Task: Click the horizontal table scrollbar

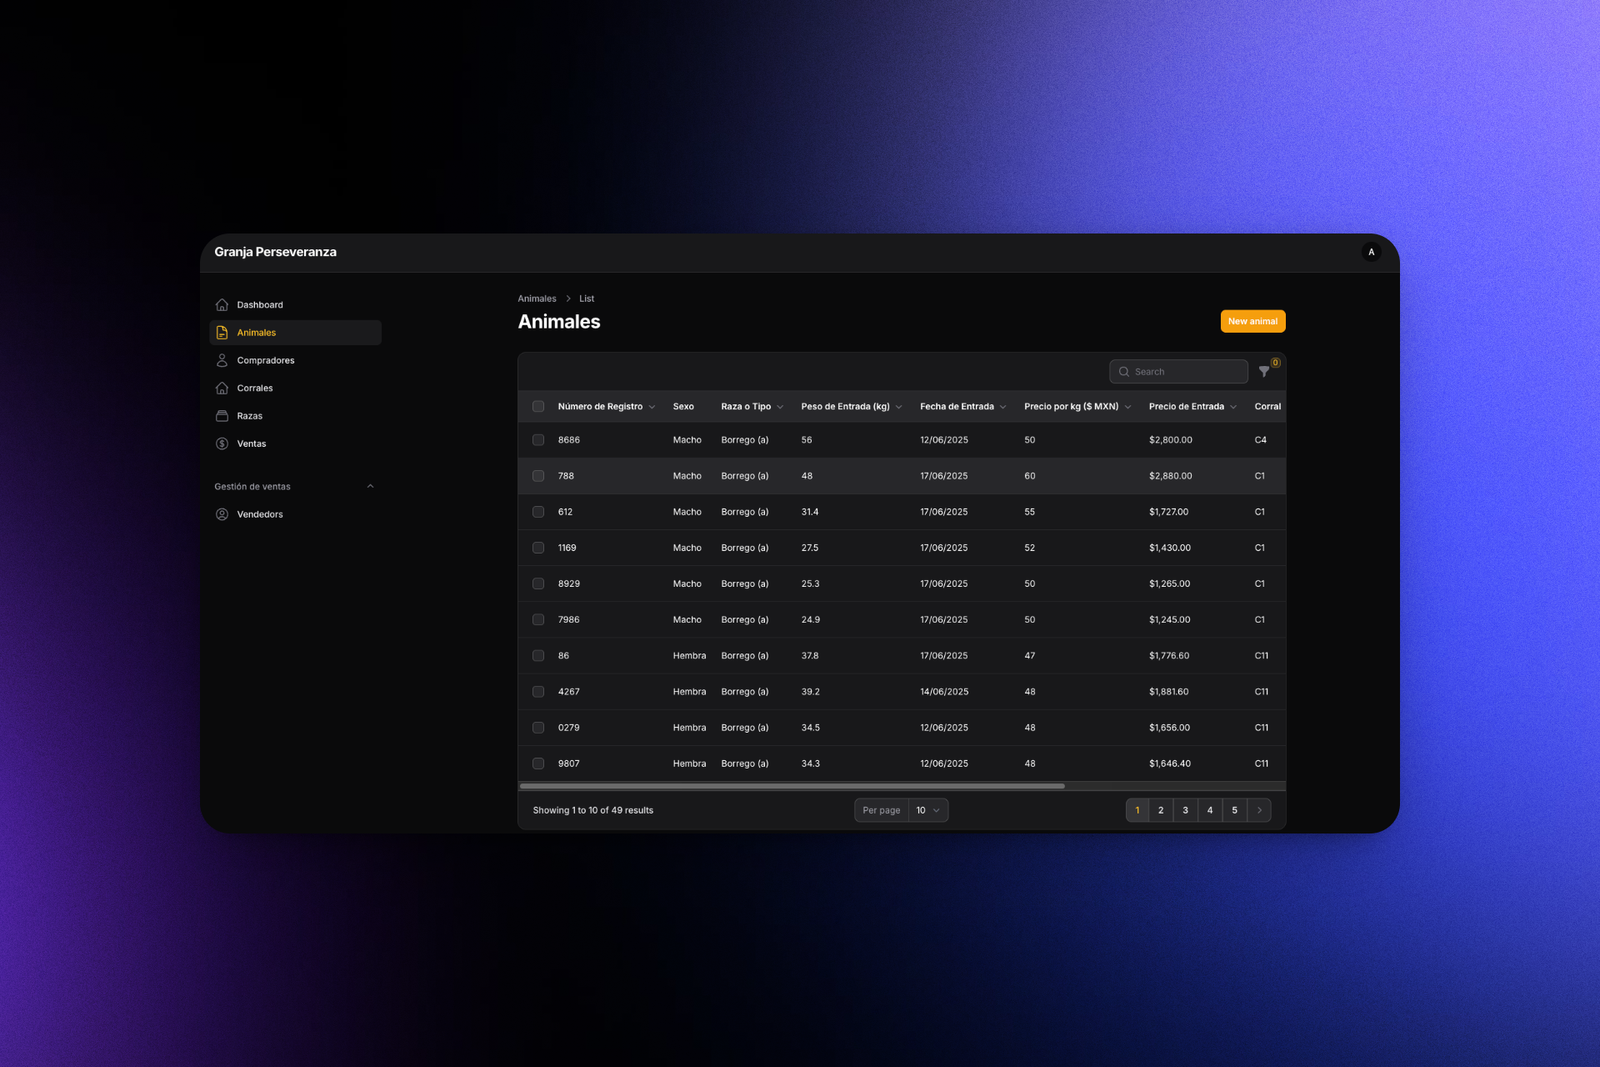Action: (x=792, y=786)
